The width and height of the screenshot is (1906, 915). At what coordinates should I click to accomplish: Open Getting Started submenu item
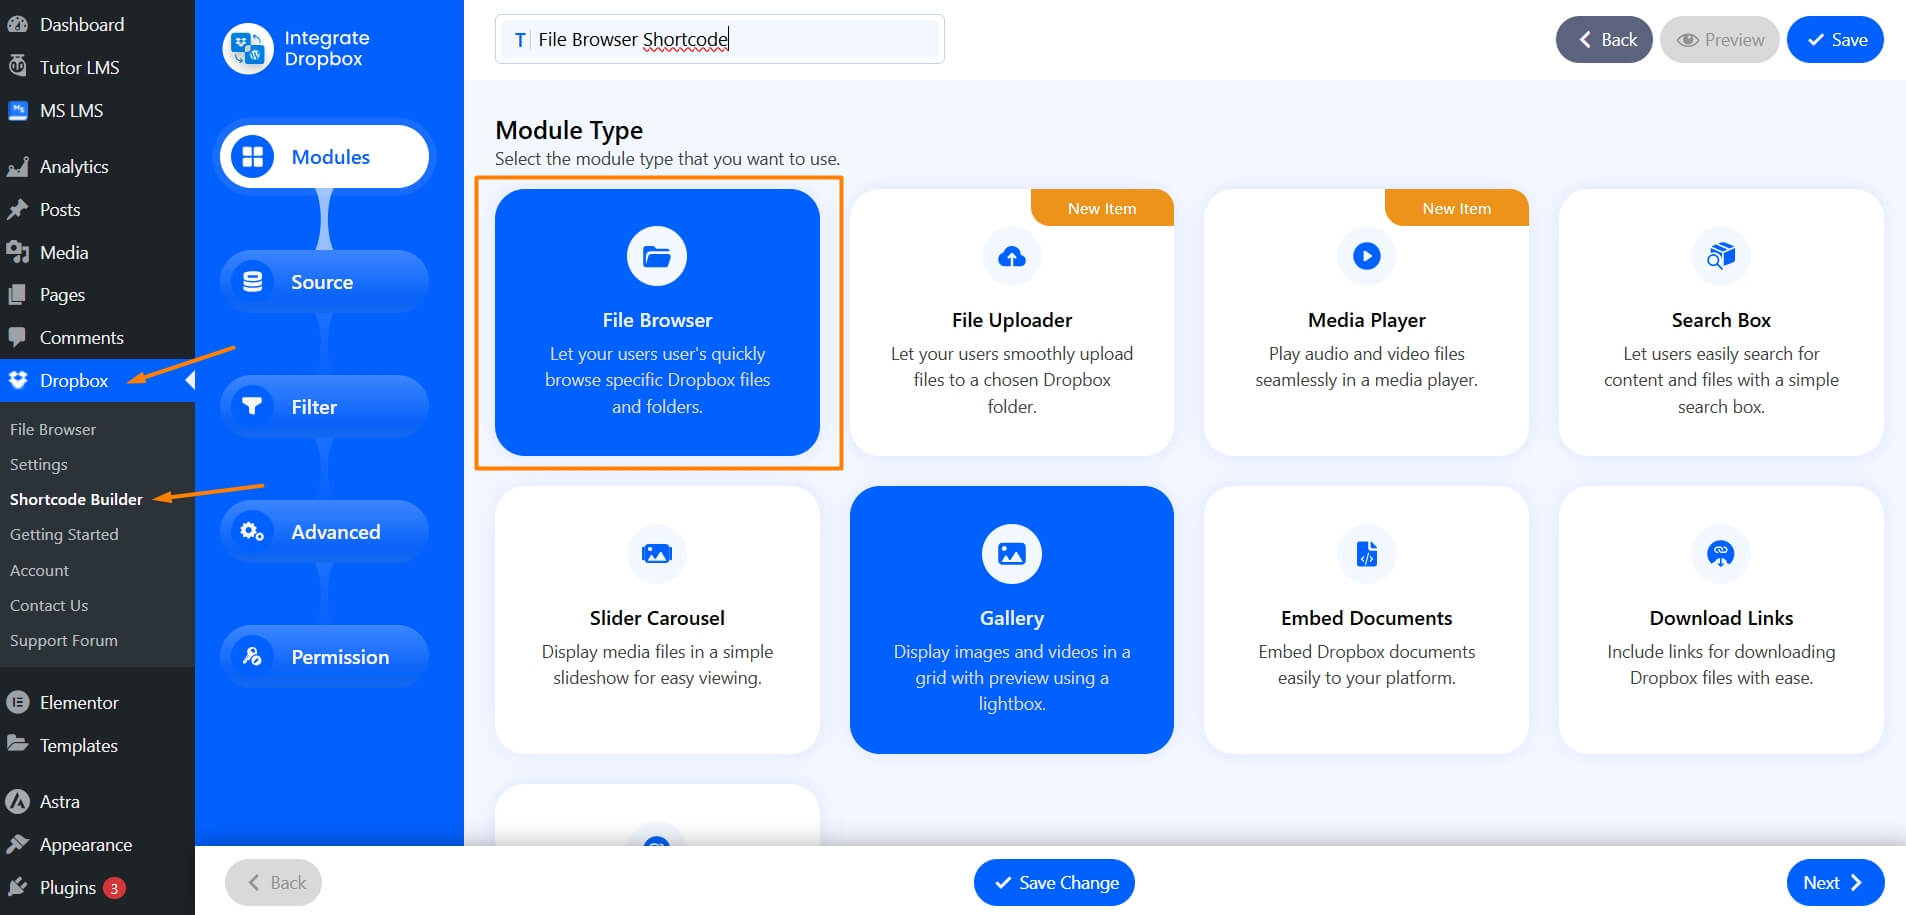pyautogui.click(x=64, y=534)
